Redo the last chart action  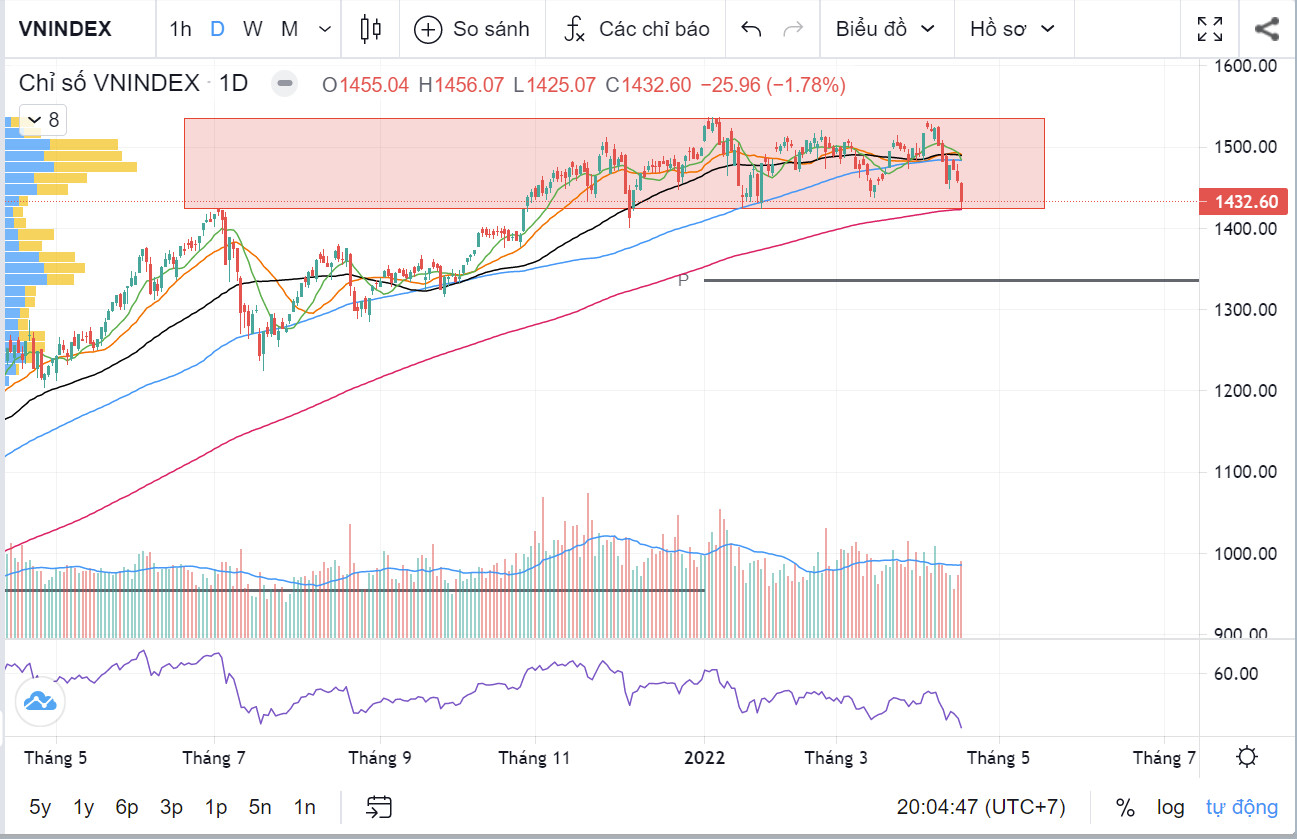click(x=793, y=29)
